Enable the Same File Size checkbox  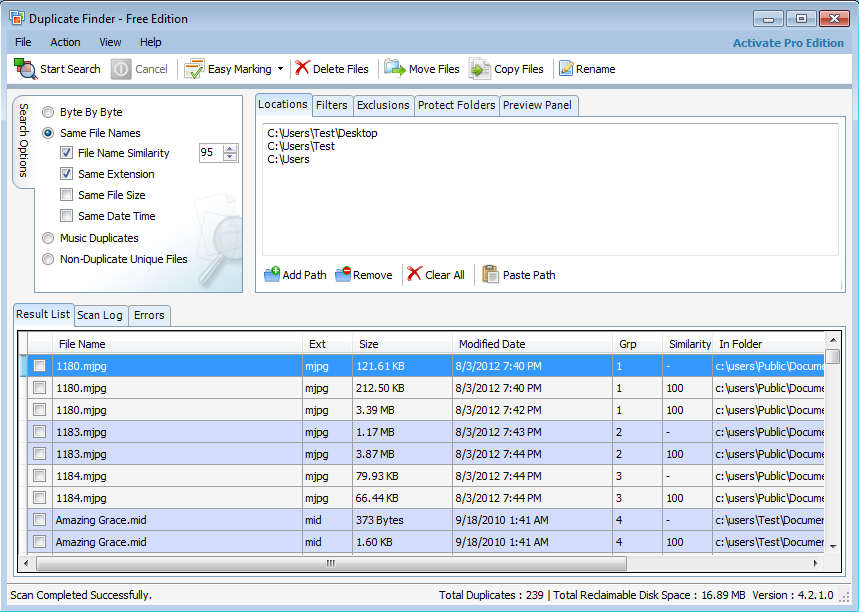point(66,195)
